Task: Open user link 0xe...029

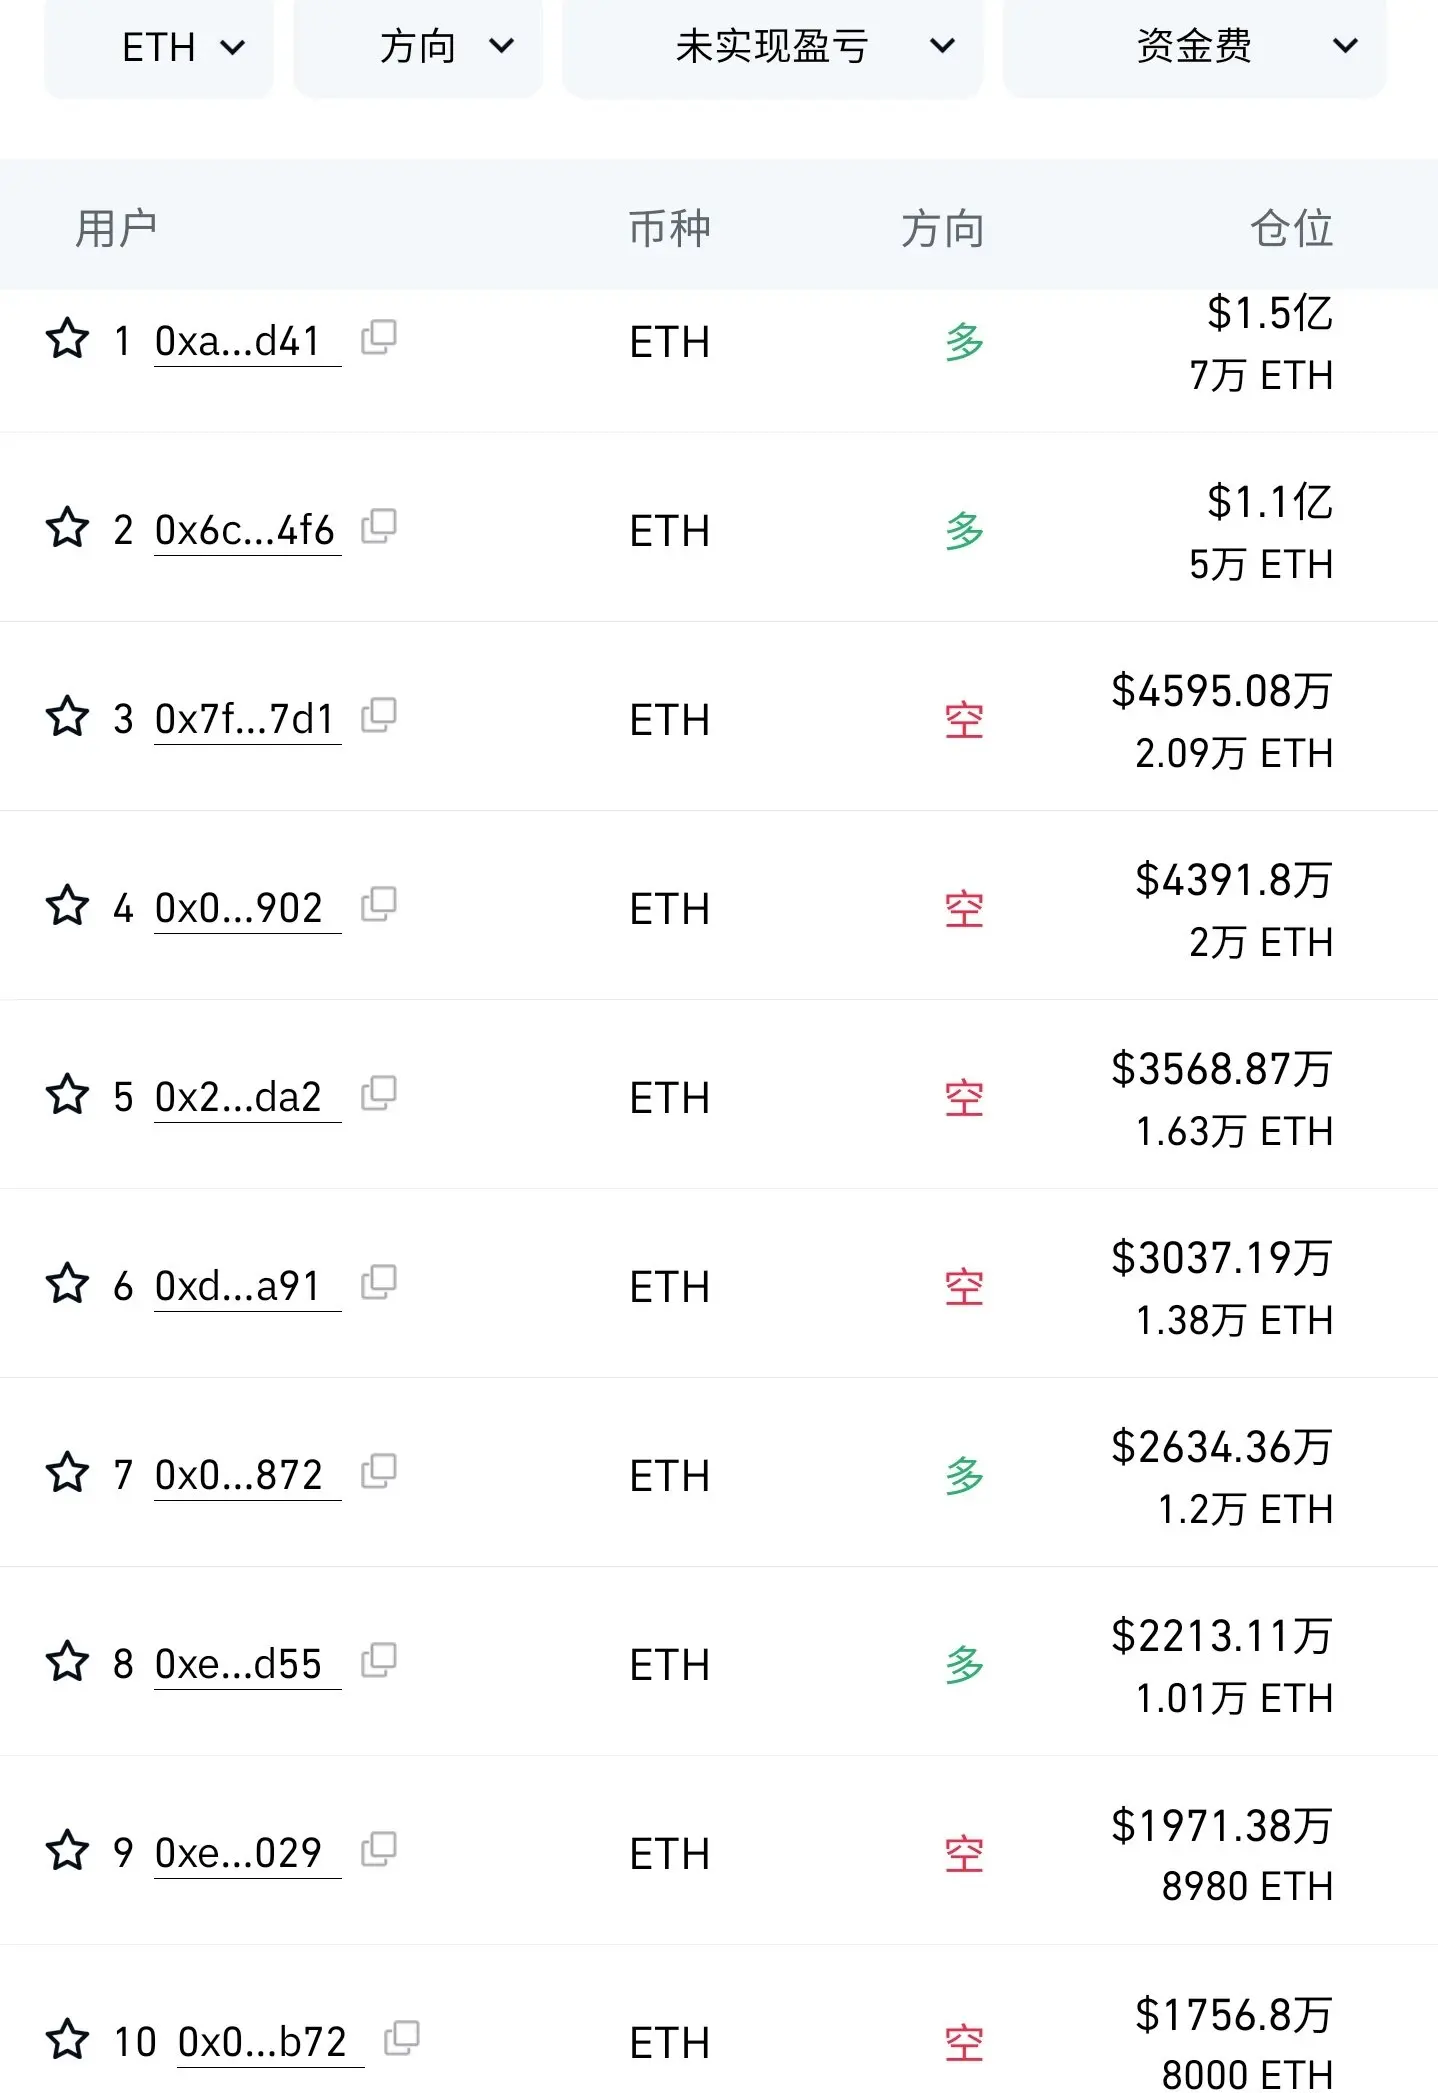Action: [x=238, y=1853]
